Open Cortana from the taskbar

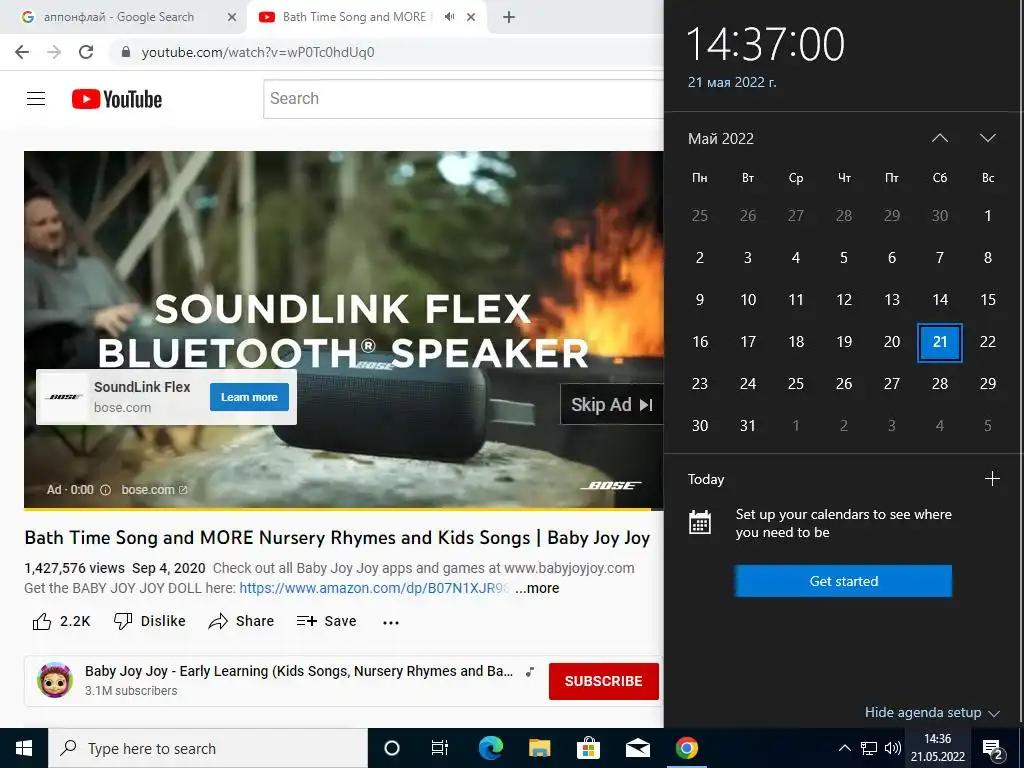(392, 748)
